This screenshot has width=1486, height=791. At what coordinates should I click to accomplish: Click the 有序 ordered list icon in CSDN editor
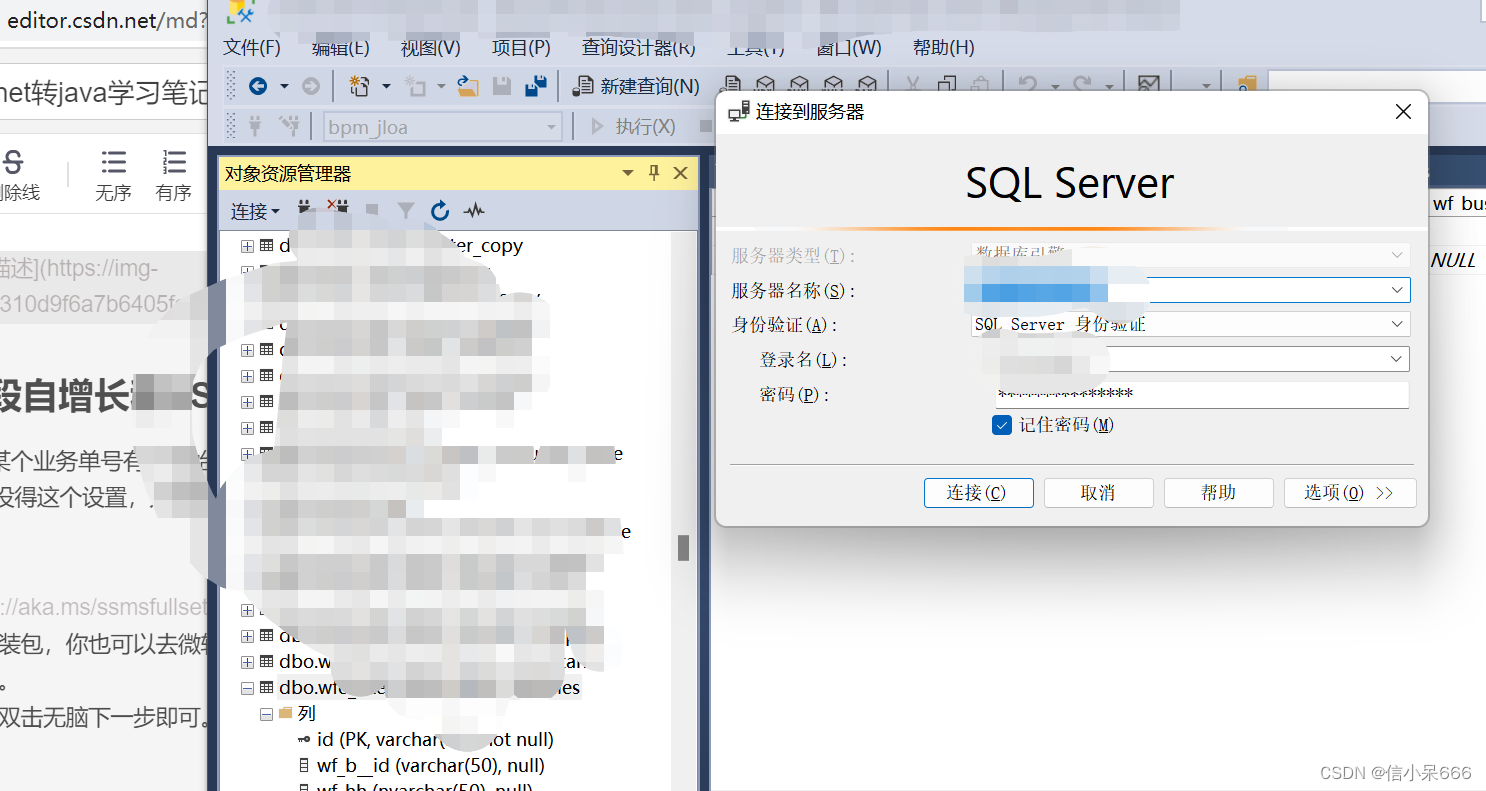(x=174, y=163)
